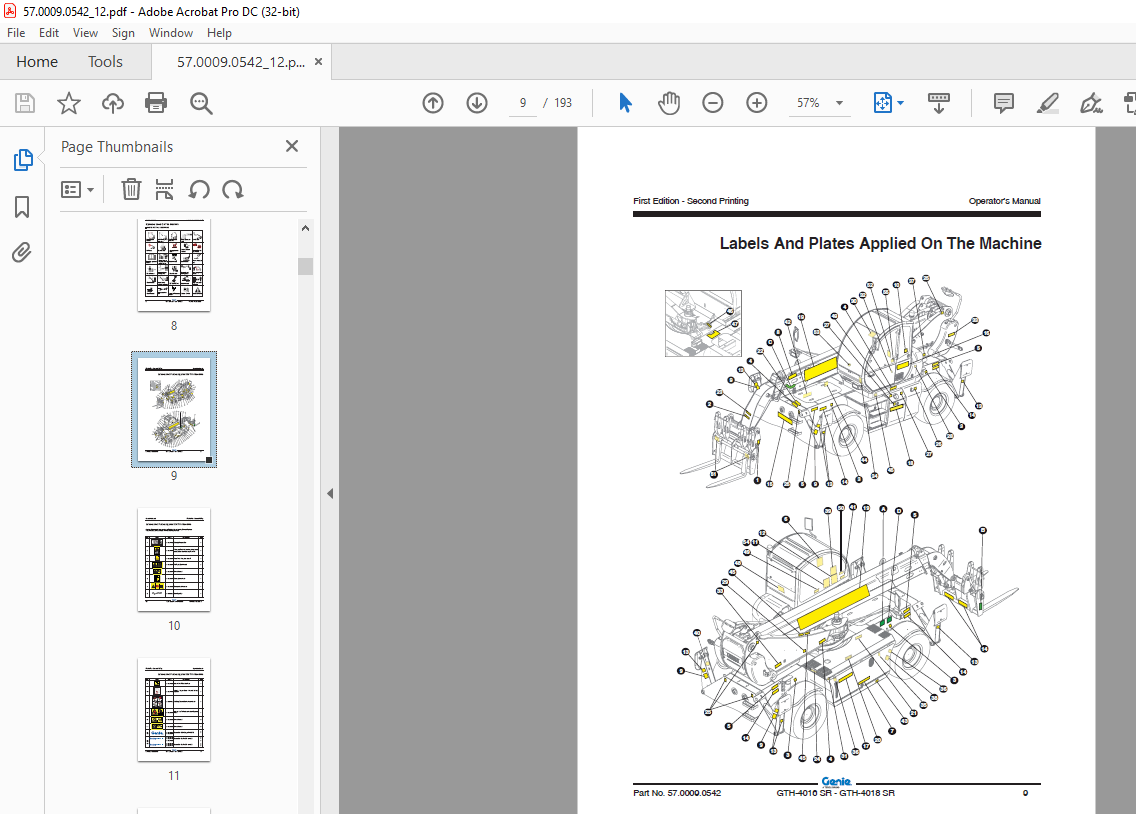Go to the previous page

pos(433,103)
